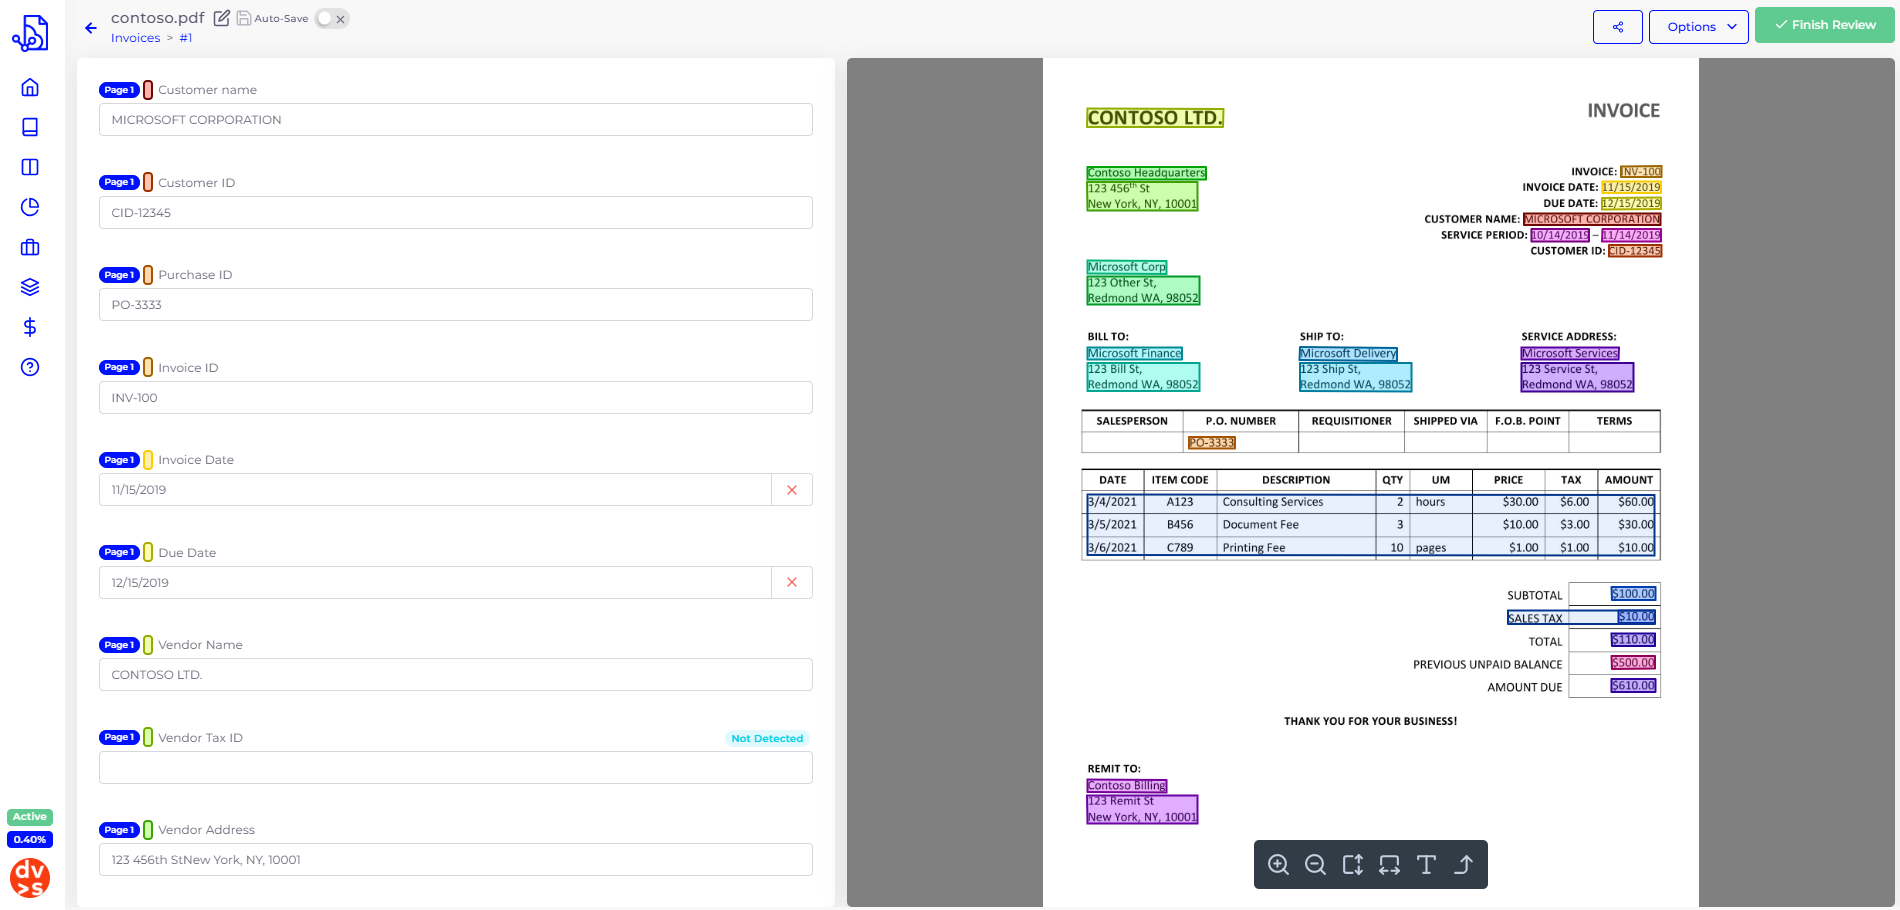Click the edit filename pencil icon
Screen dimensions: 1900x910
(x=222, y=18)
